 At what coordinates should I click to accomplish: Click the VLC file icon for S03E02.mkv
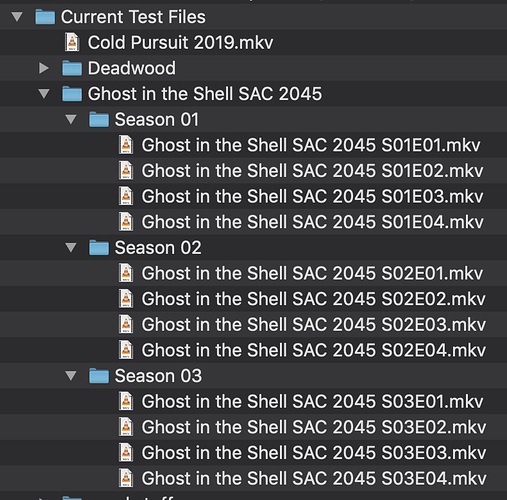[126, 427]
